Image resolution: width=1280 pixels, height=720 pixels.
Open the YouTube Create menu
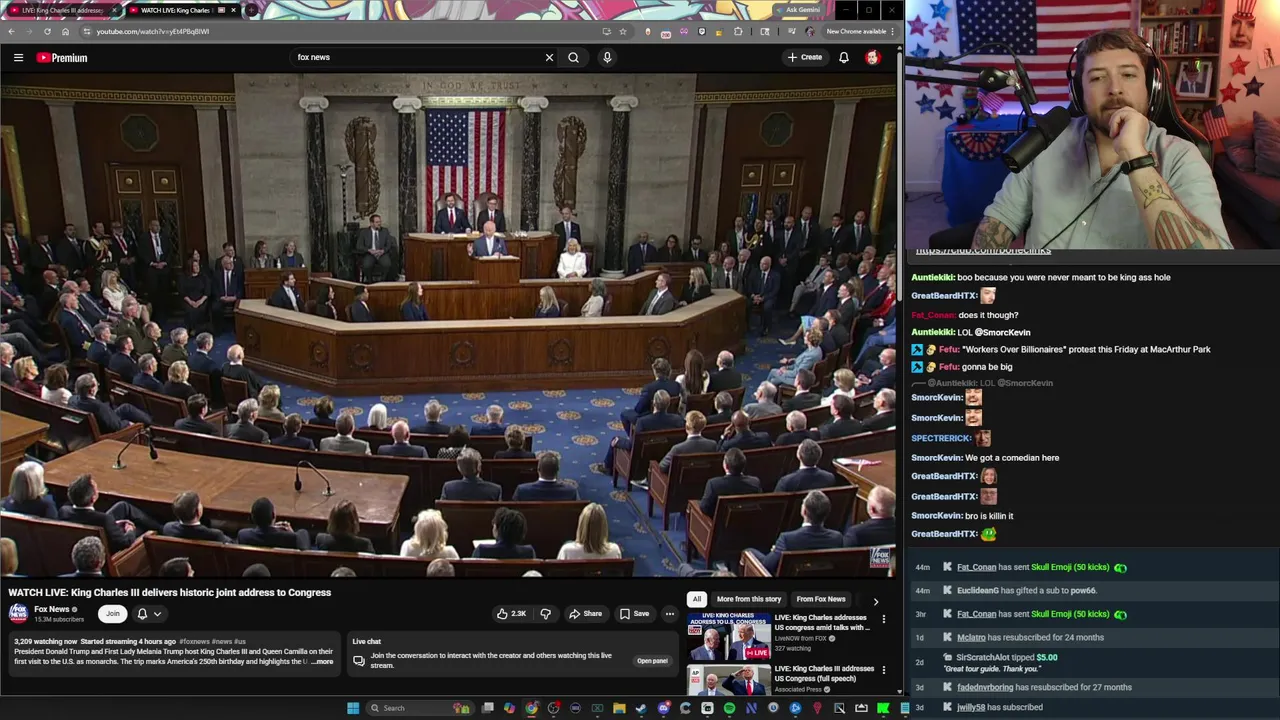(804, 57)
